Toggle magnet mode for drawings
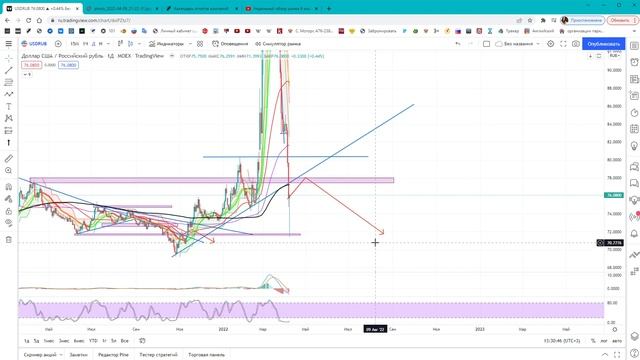The width and height of the screenshot is (640, 360). (x=9, y=187)
